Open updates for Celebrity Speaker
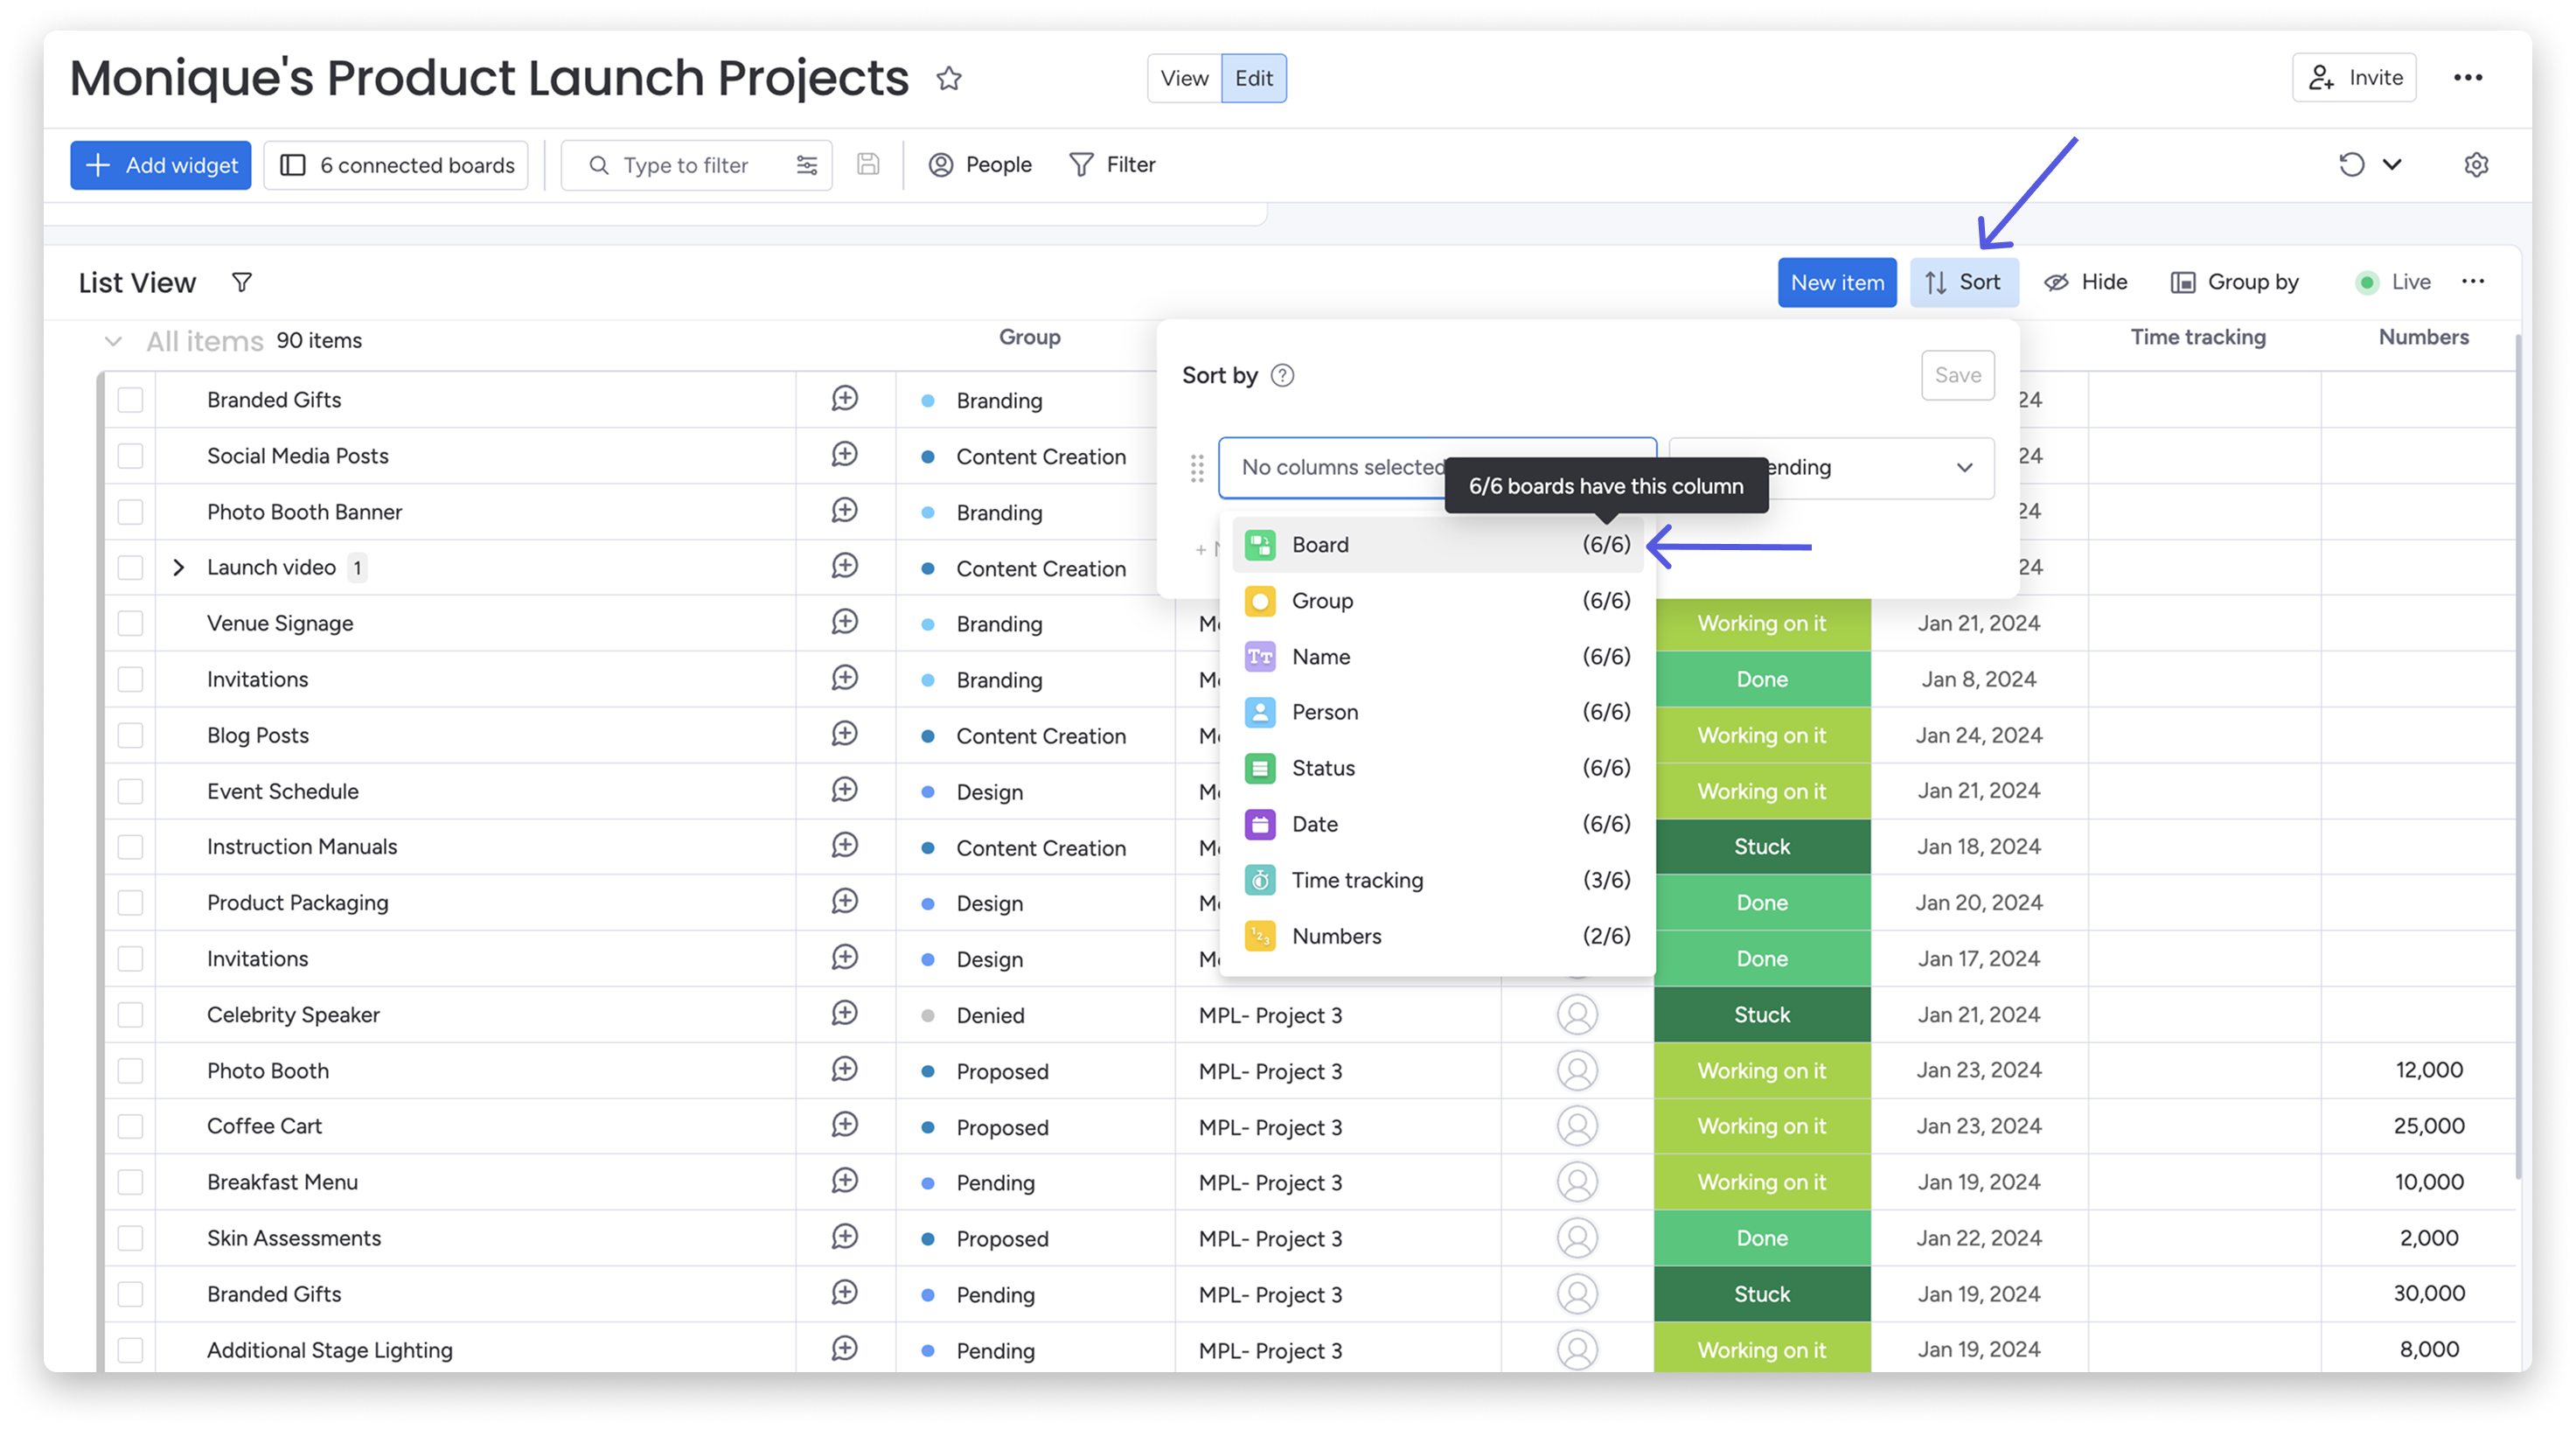This screenshot has width=2576, height=1429. coord(845,1014)
